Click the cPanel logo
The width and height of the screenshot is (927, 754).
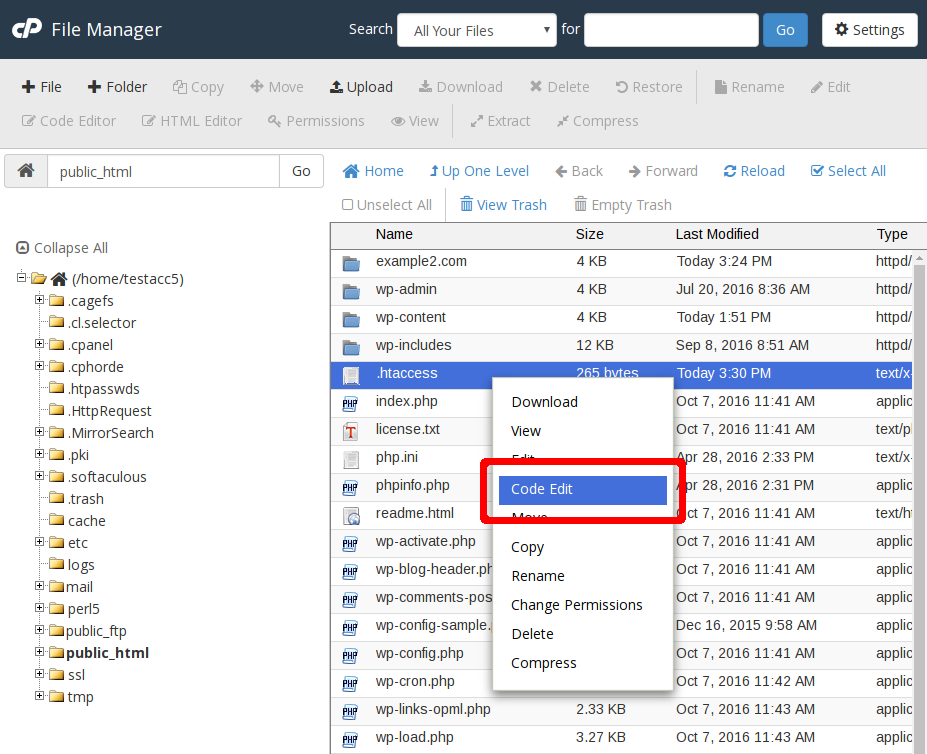(26, 30)
